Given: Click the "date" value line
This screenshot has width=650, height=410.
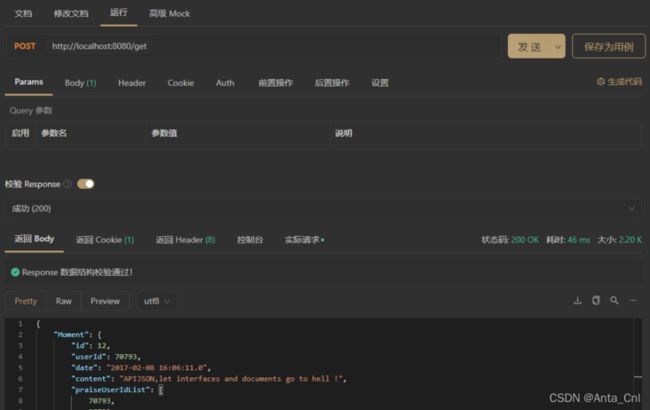Looking at the screenshot, I should (x=141, y=368).
